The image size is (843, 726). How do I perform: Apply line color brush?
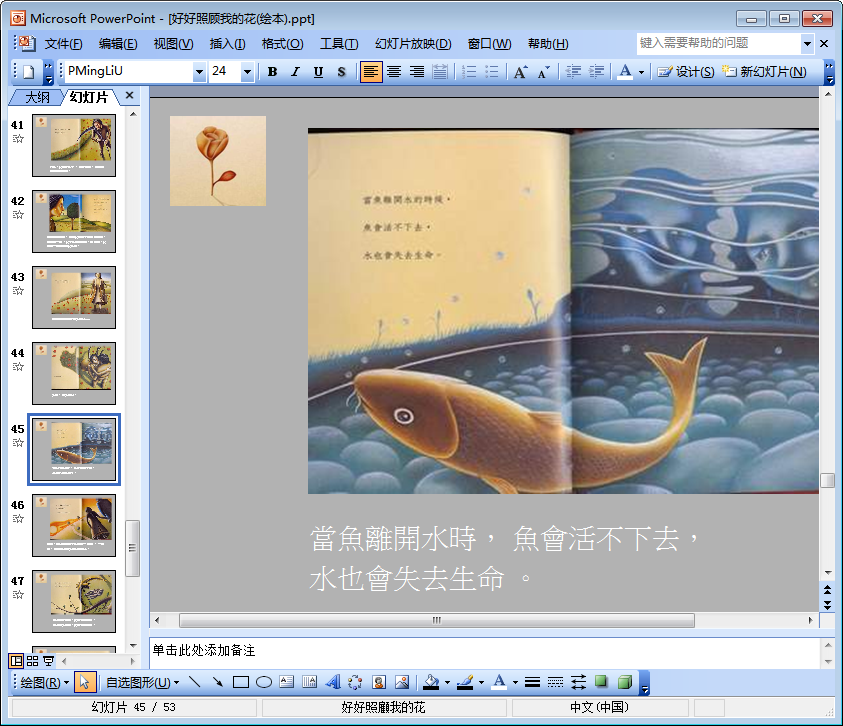click(x=465, y=682)
